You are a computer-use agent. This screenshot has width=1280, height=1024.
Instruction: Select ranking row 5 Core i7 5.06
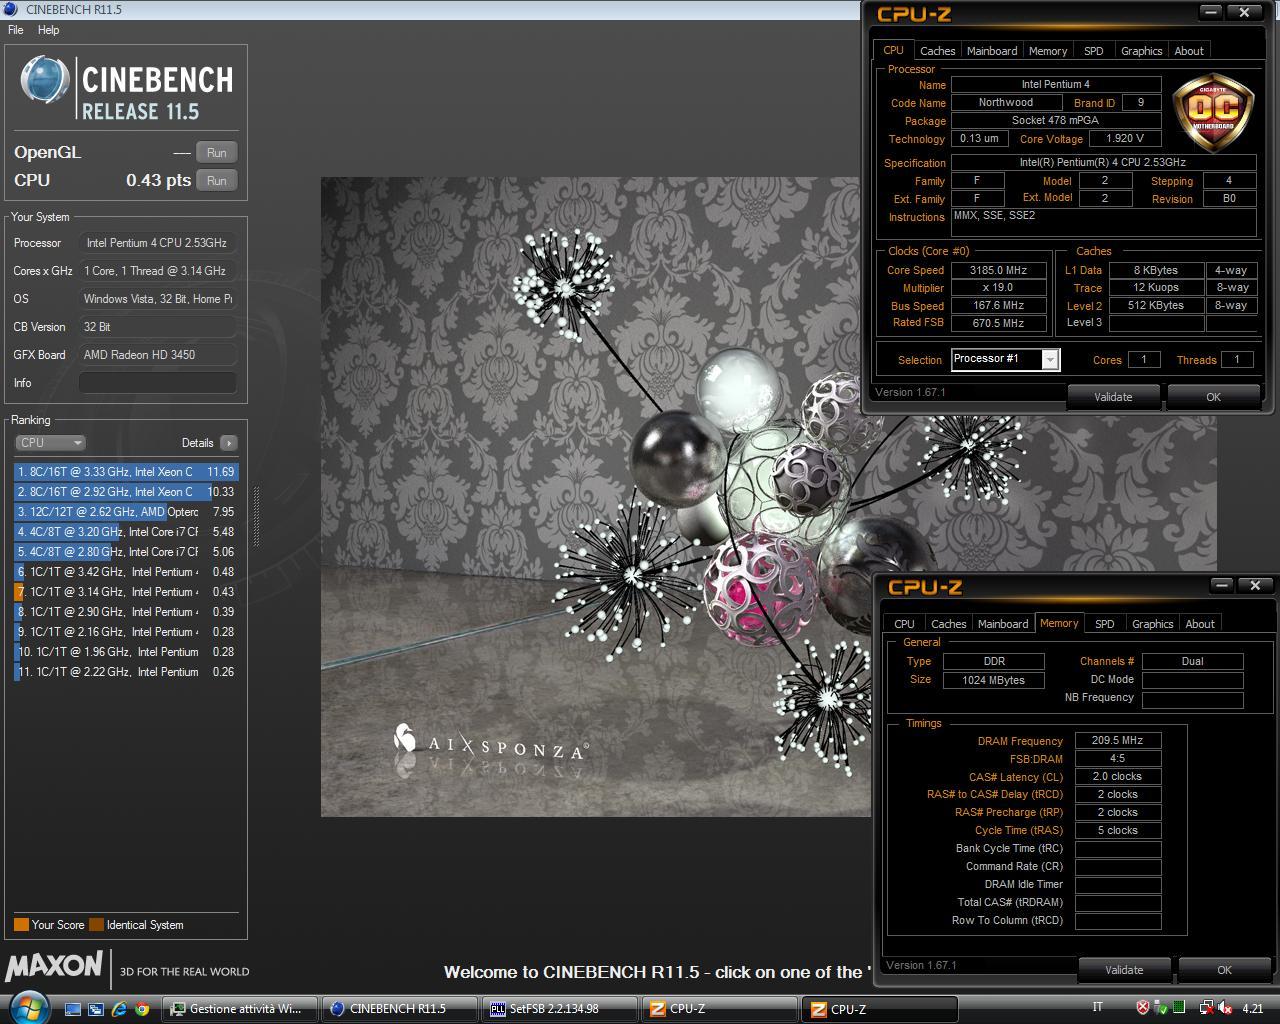[x=126, y=551]
